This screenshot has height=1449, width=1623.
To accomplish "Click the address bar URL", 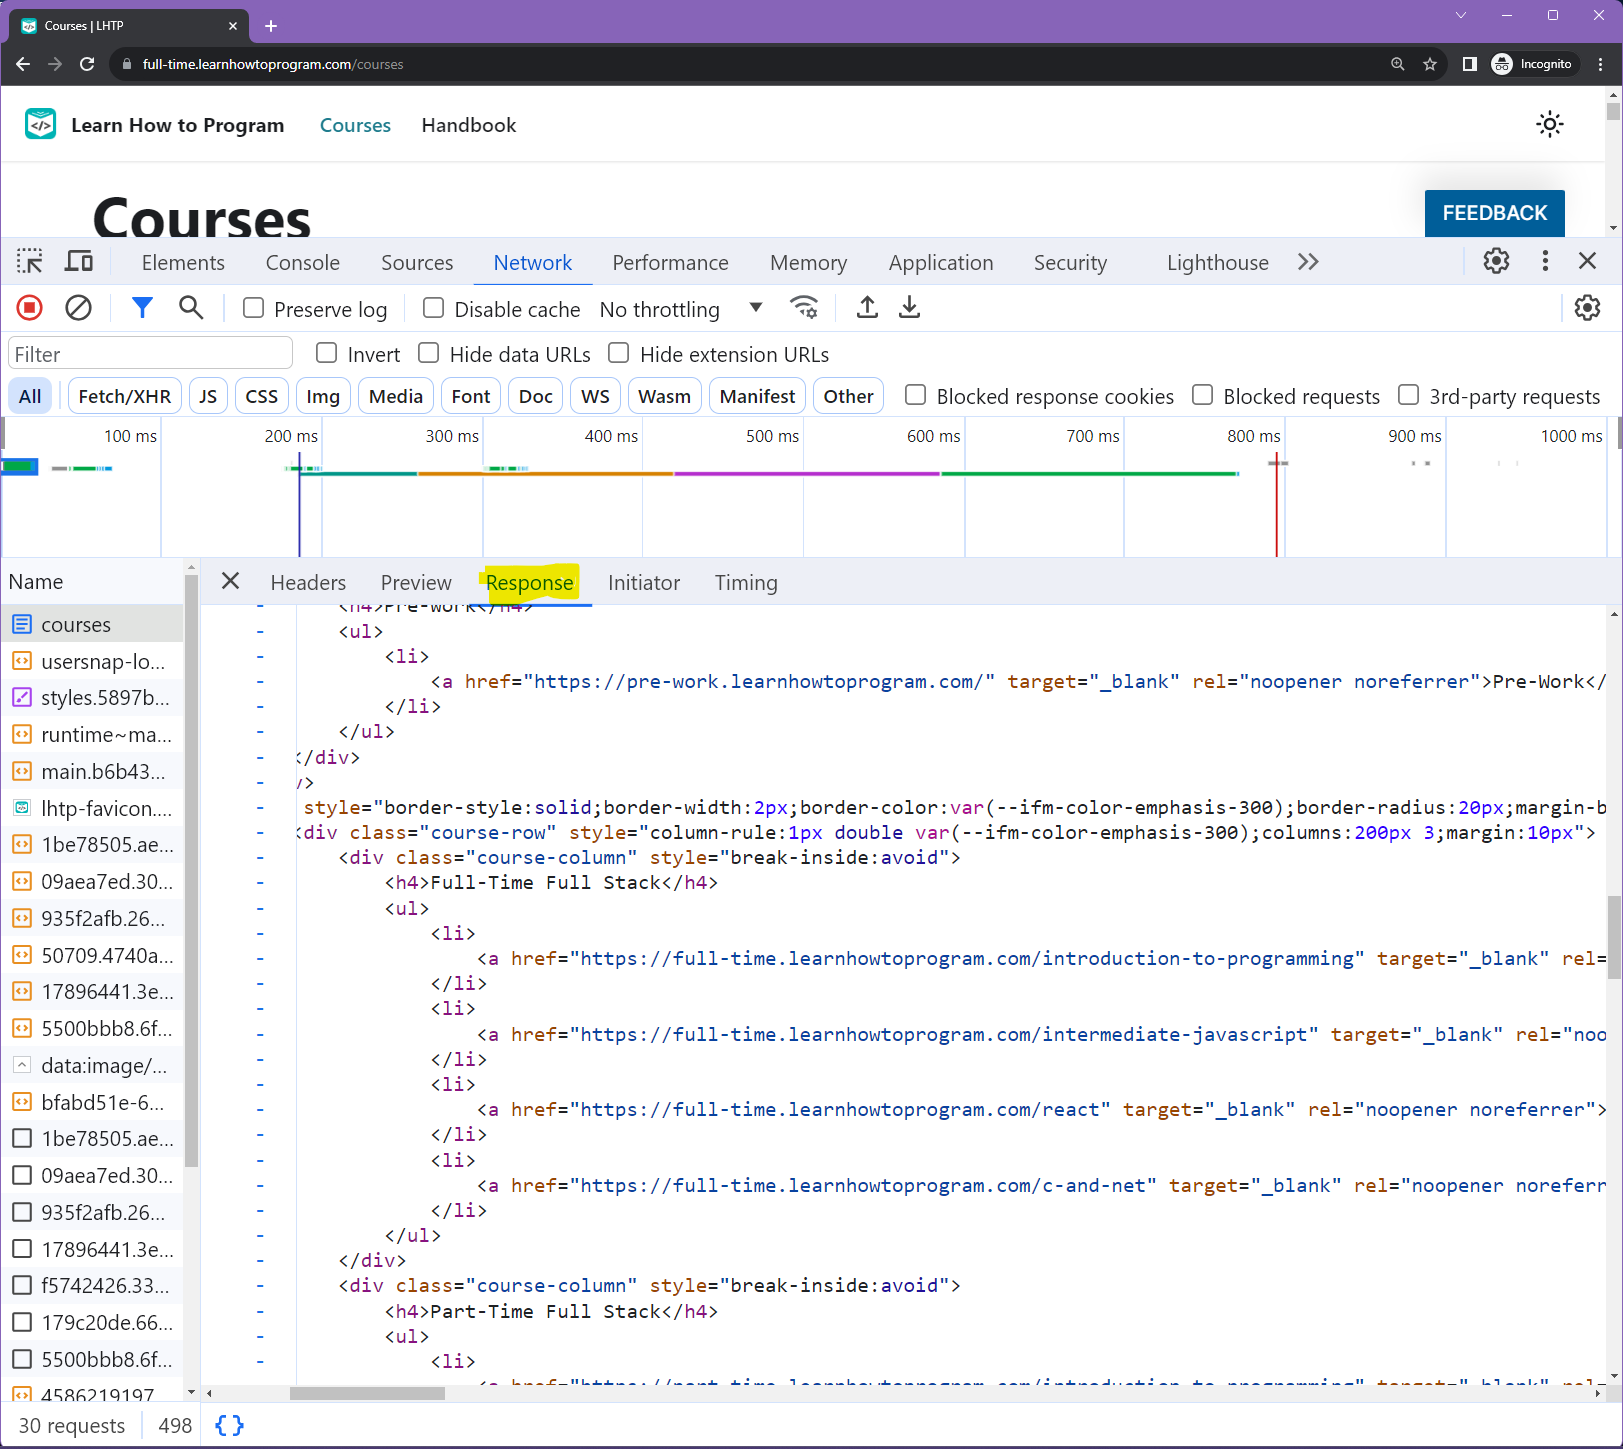I will 273,64.
